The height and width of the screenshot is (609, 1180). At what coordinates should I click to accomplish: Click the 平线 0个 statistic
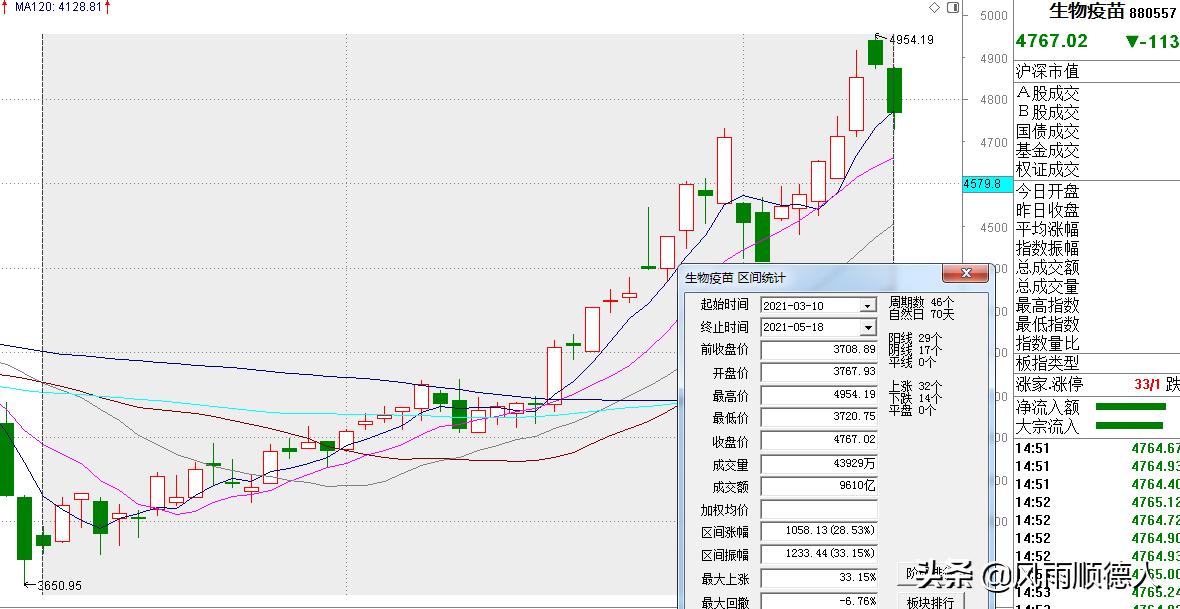click(913, 362)
